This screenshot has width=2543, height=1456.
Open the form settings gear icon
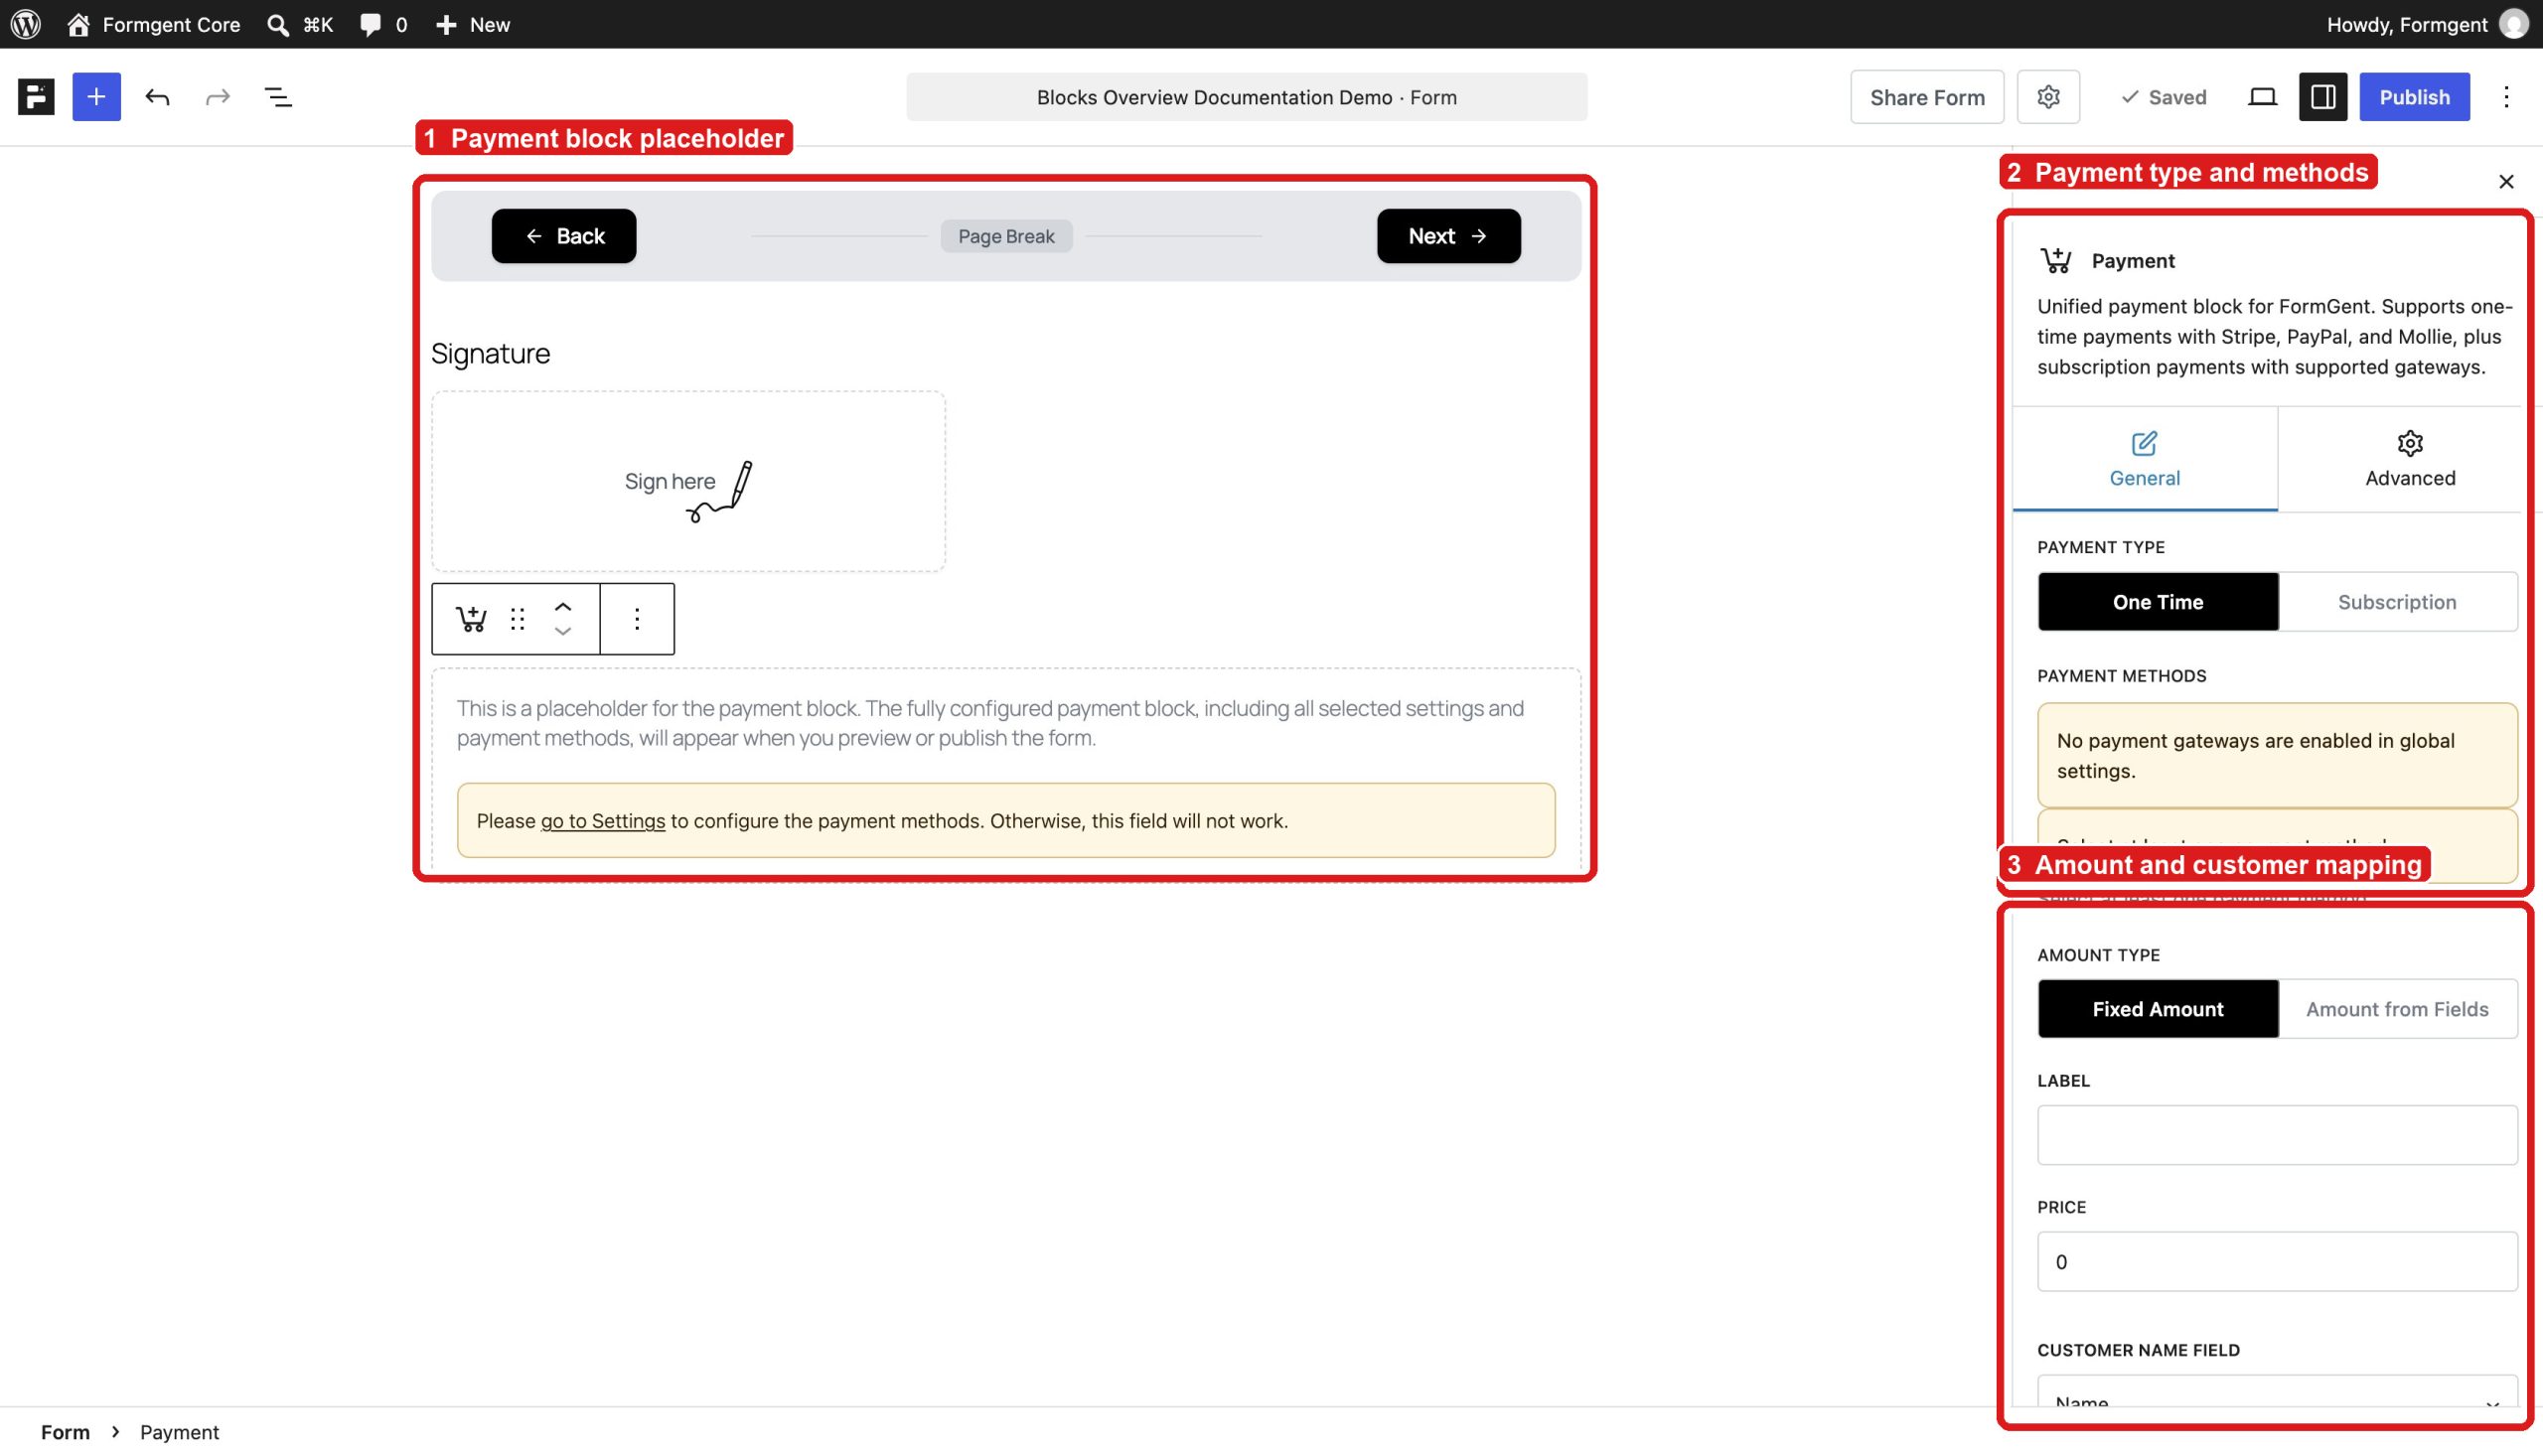coord(2048,97)
